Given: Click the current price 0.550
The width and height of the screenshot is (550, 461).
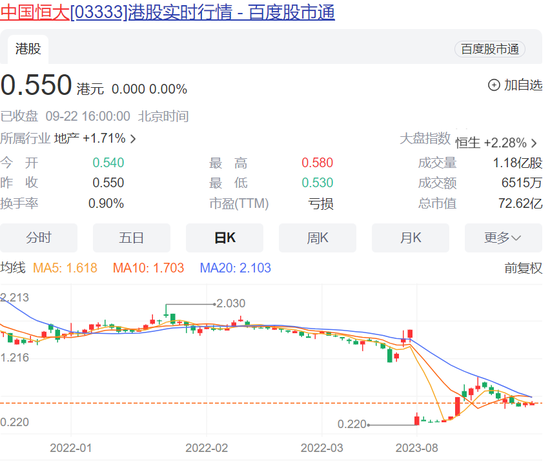Looking at the screenshot, I should coord(36,85).
